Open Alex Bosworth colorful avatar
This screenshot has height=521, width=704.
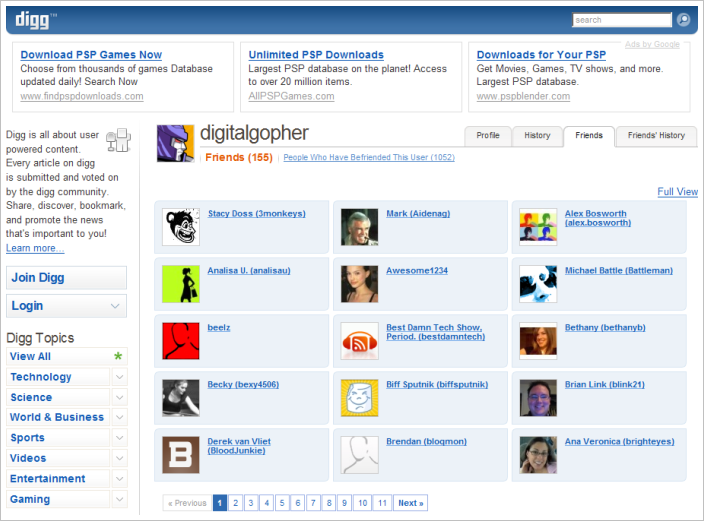coord(538,227)
